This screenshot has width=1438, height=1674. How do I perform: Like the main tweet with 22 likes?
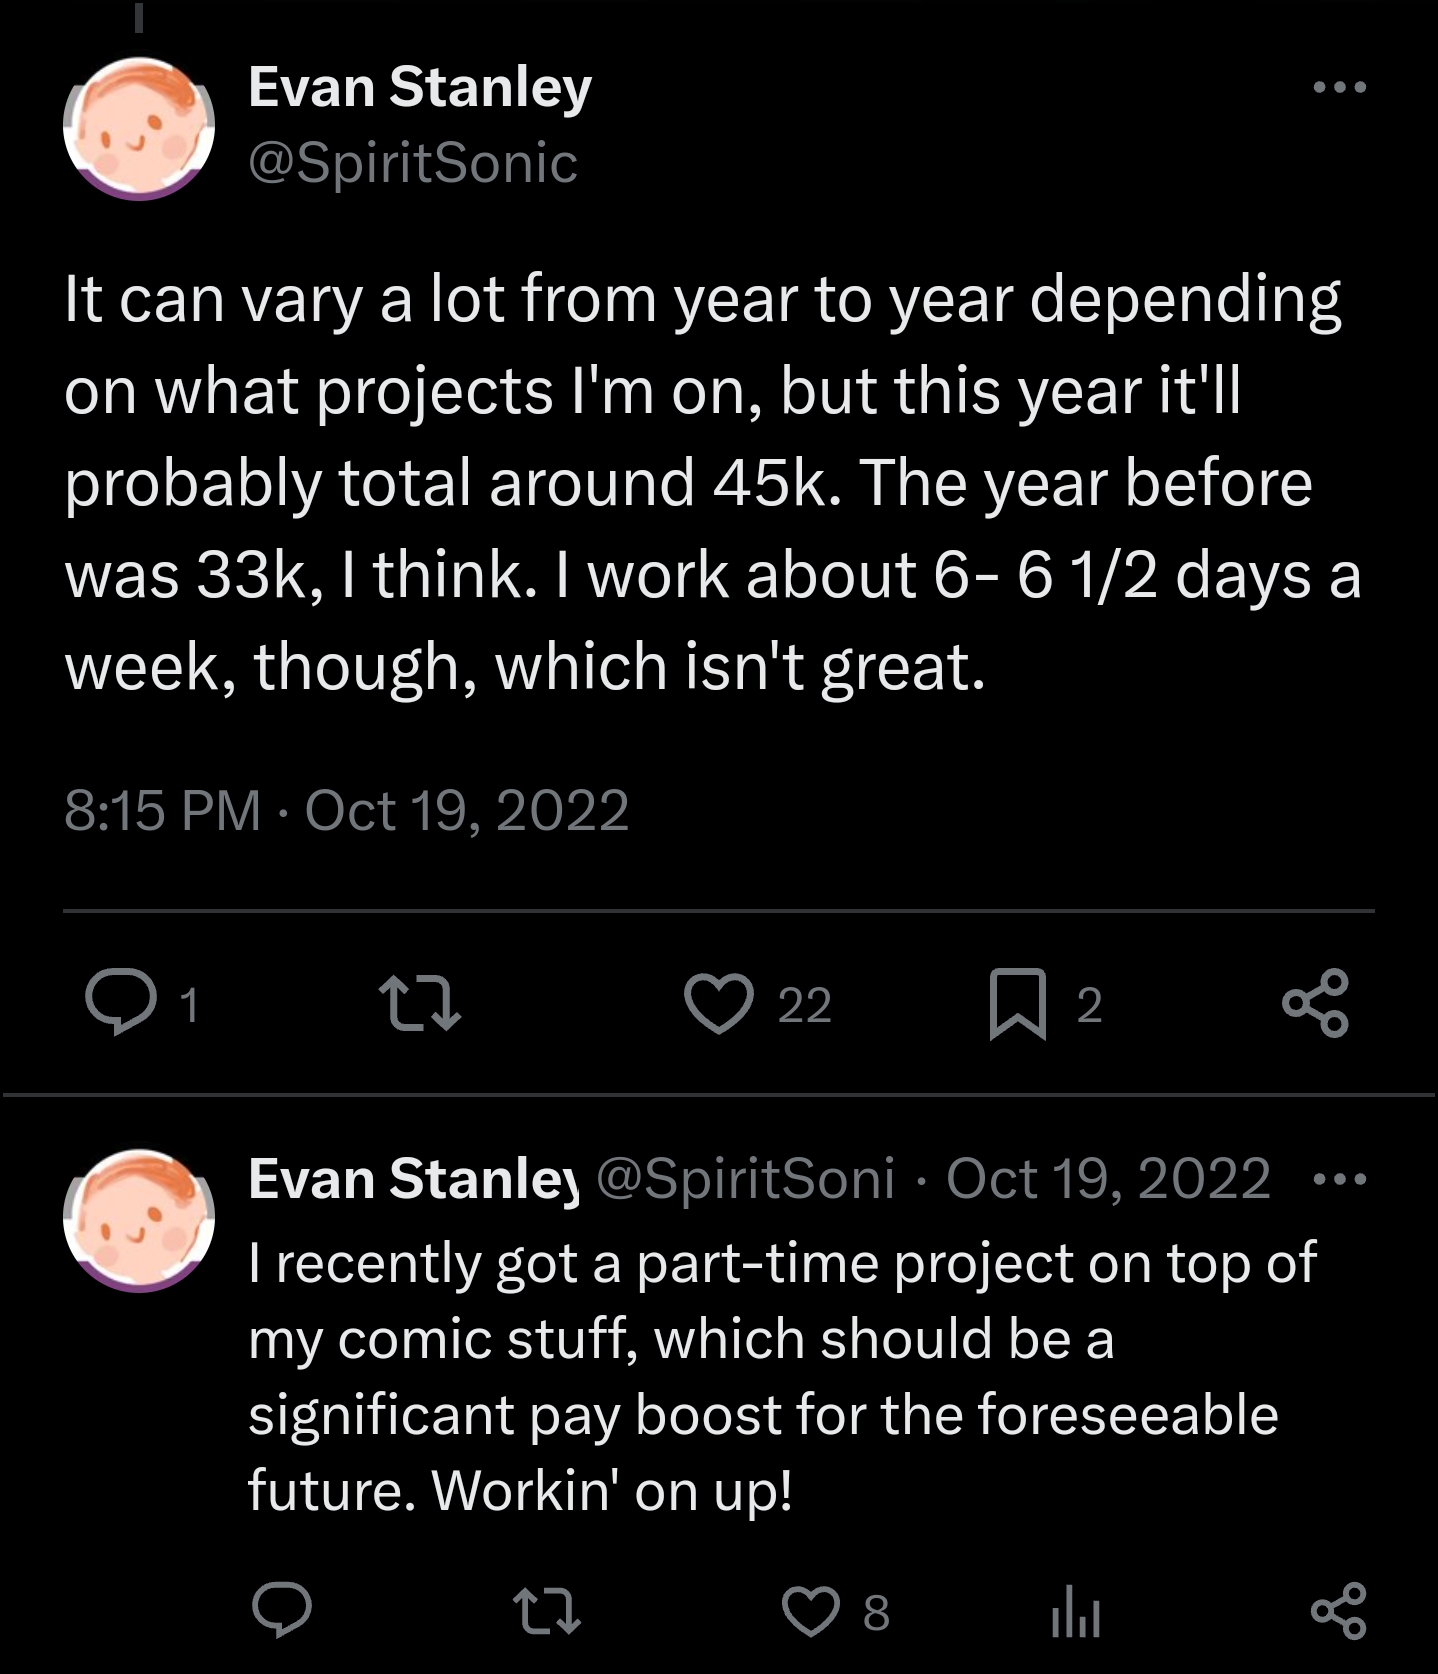(719, 1004)
